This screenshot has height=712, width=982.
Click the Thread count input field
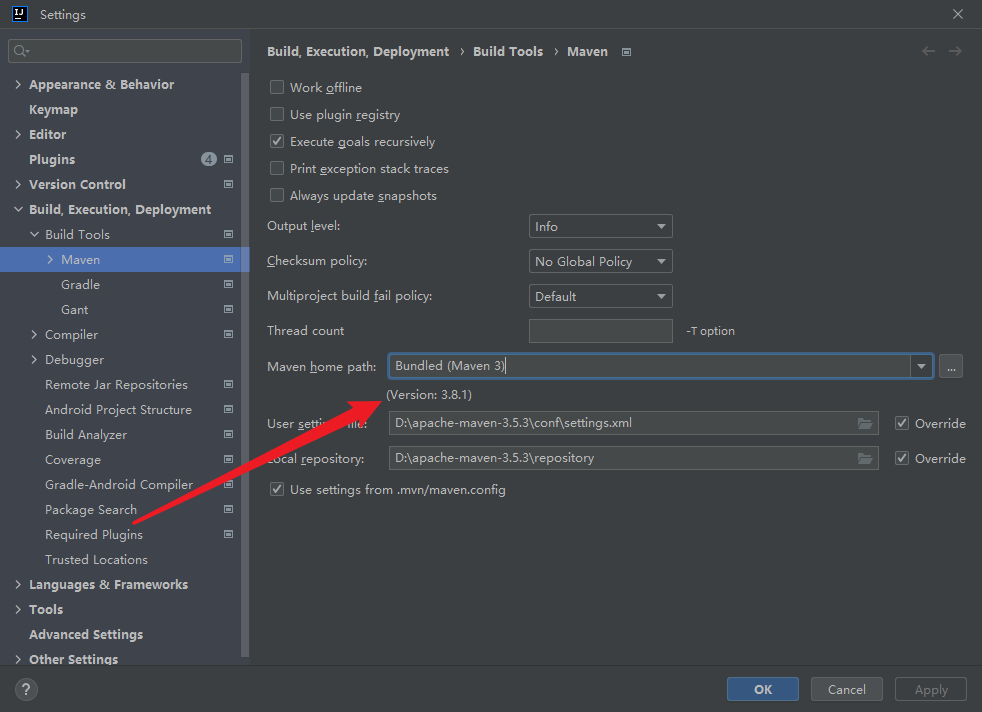[x=601, y=331]
